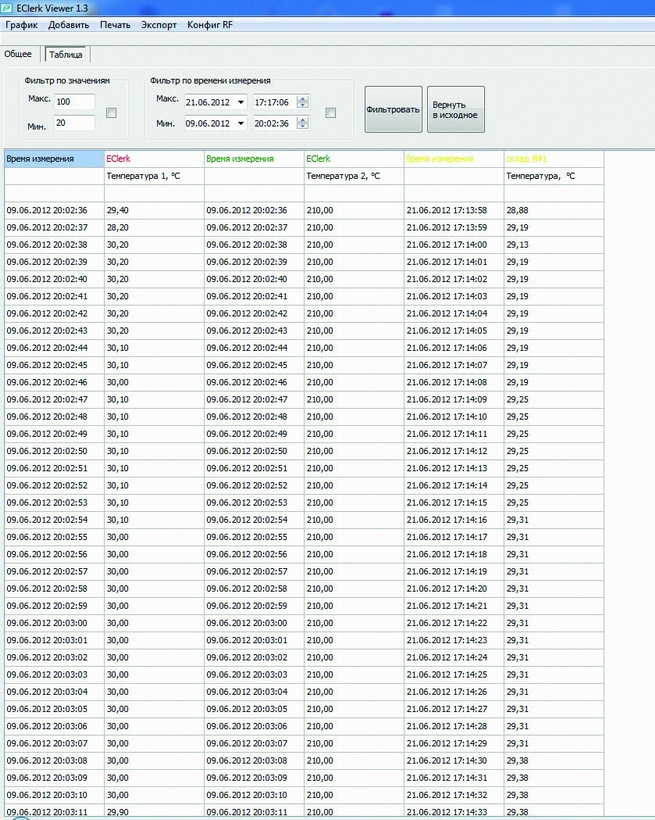Select the 210,00 cell in the 20:02:36 row
The width and height of the screenshot is (655, 820).
click(x=354, y=210)
